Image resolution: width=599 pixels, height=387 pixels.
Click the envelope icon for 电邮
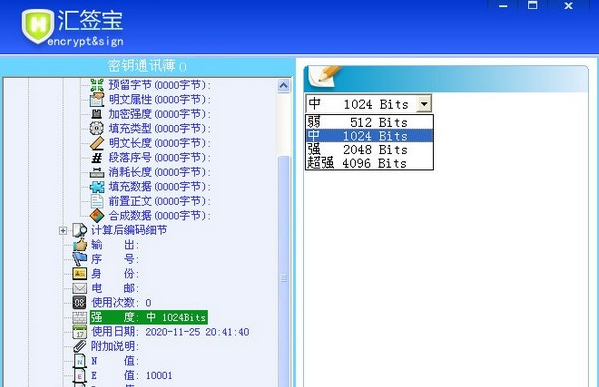coord(79,288)
